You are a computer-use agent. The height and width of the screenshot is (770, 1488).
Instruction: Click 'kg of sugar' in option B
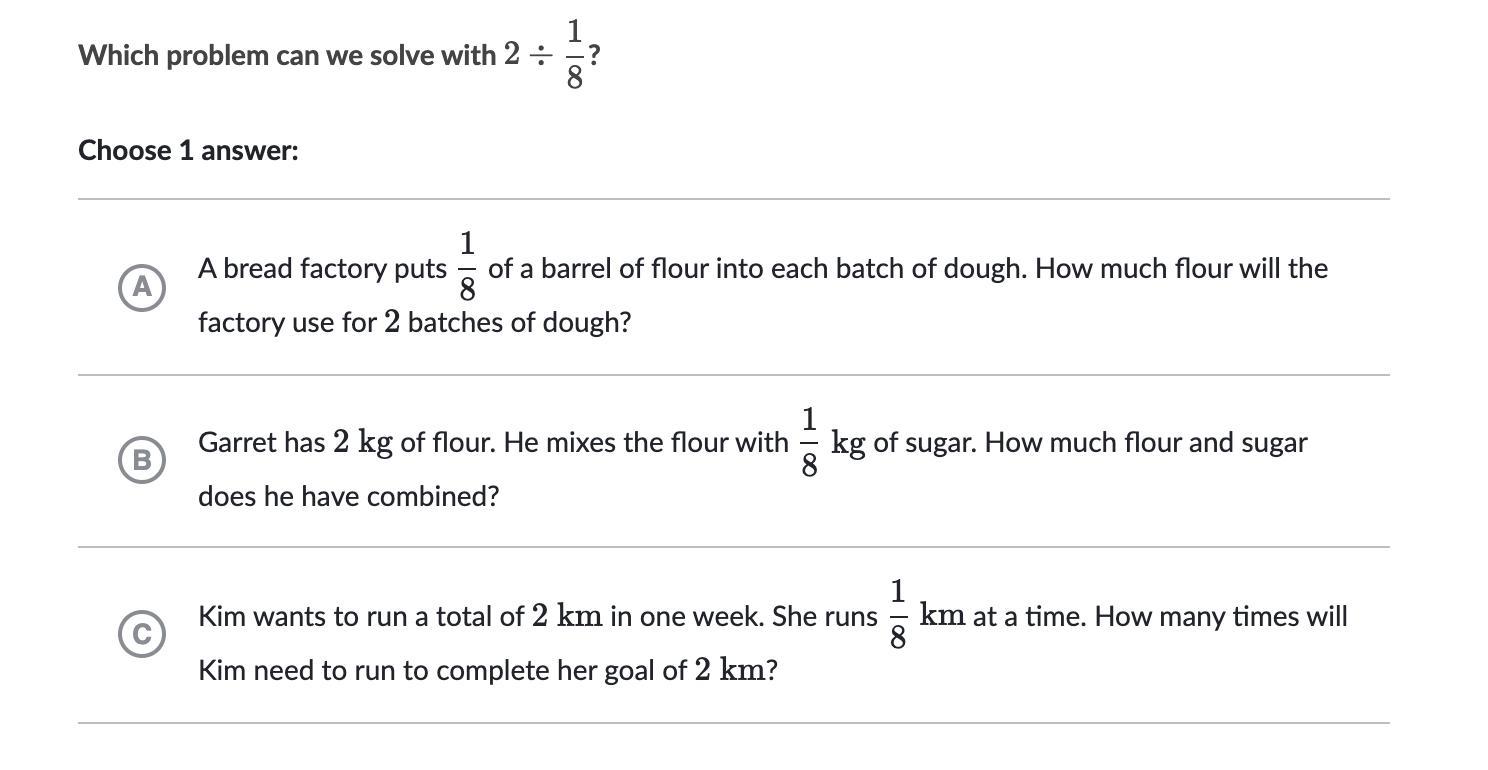903,443
